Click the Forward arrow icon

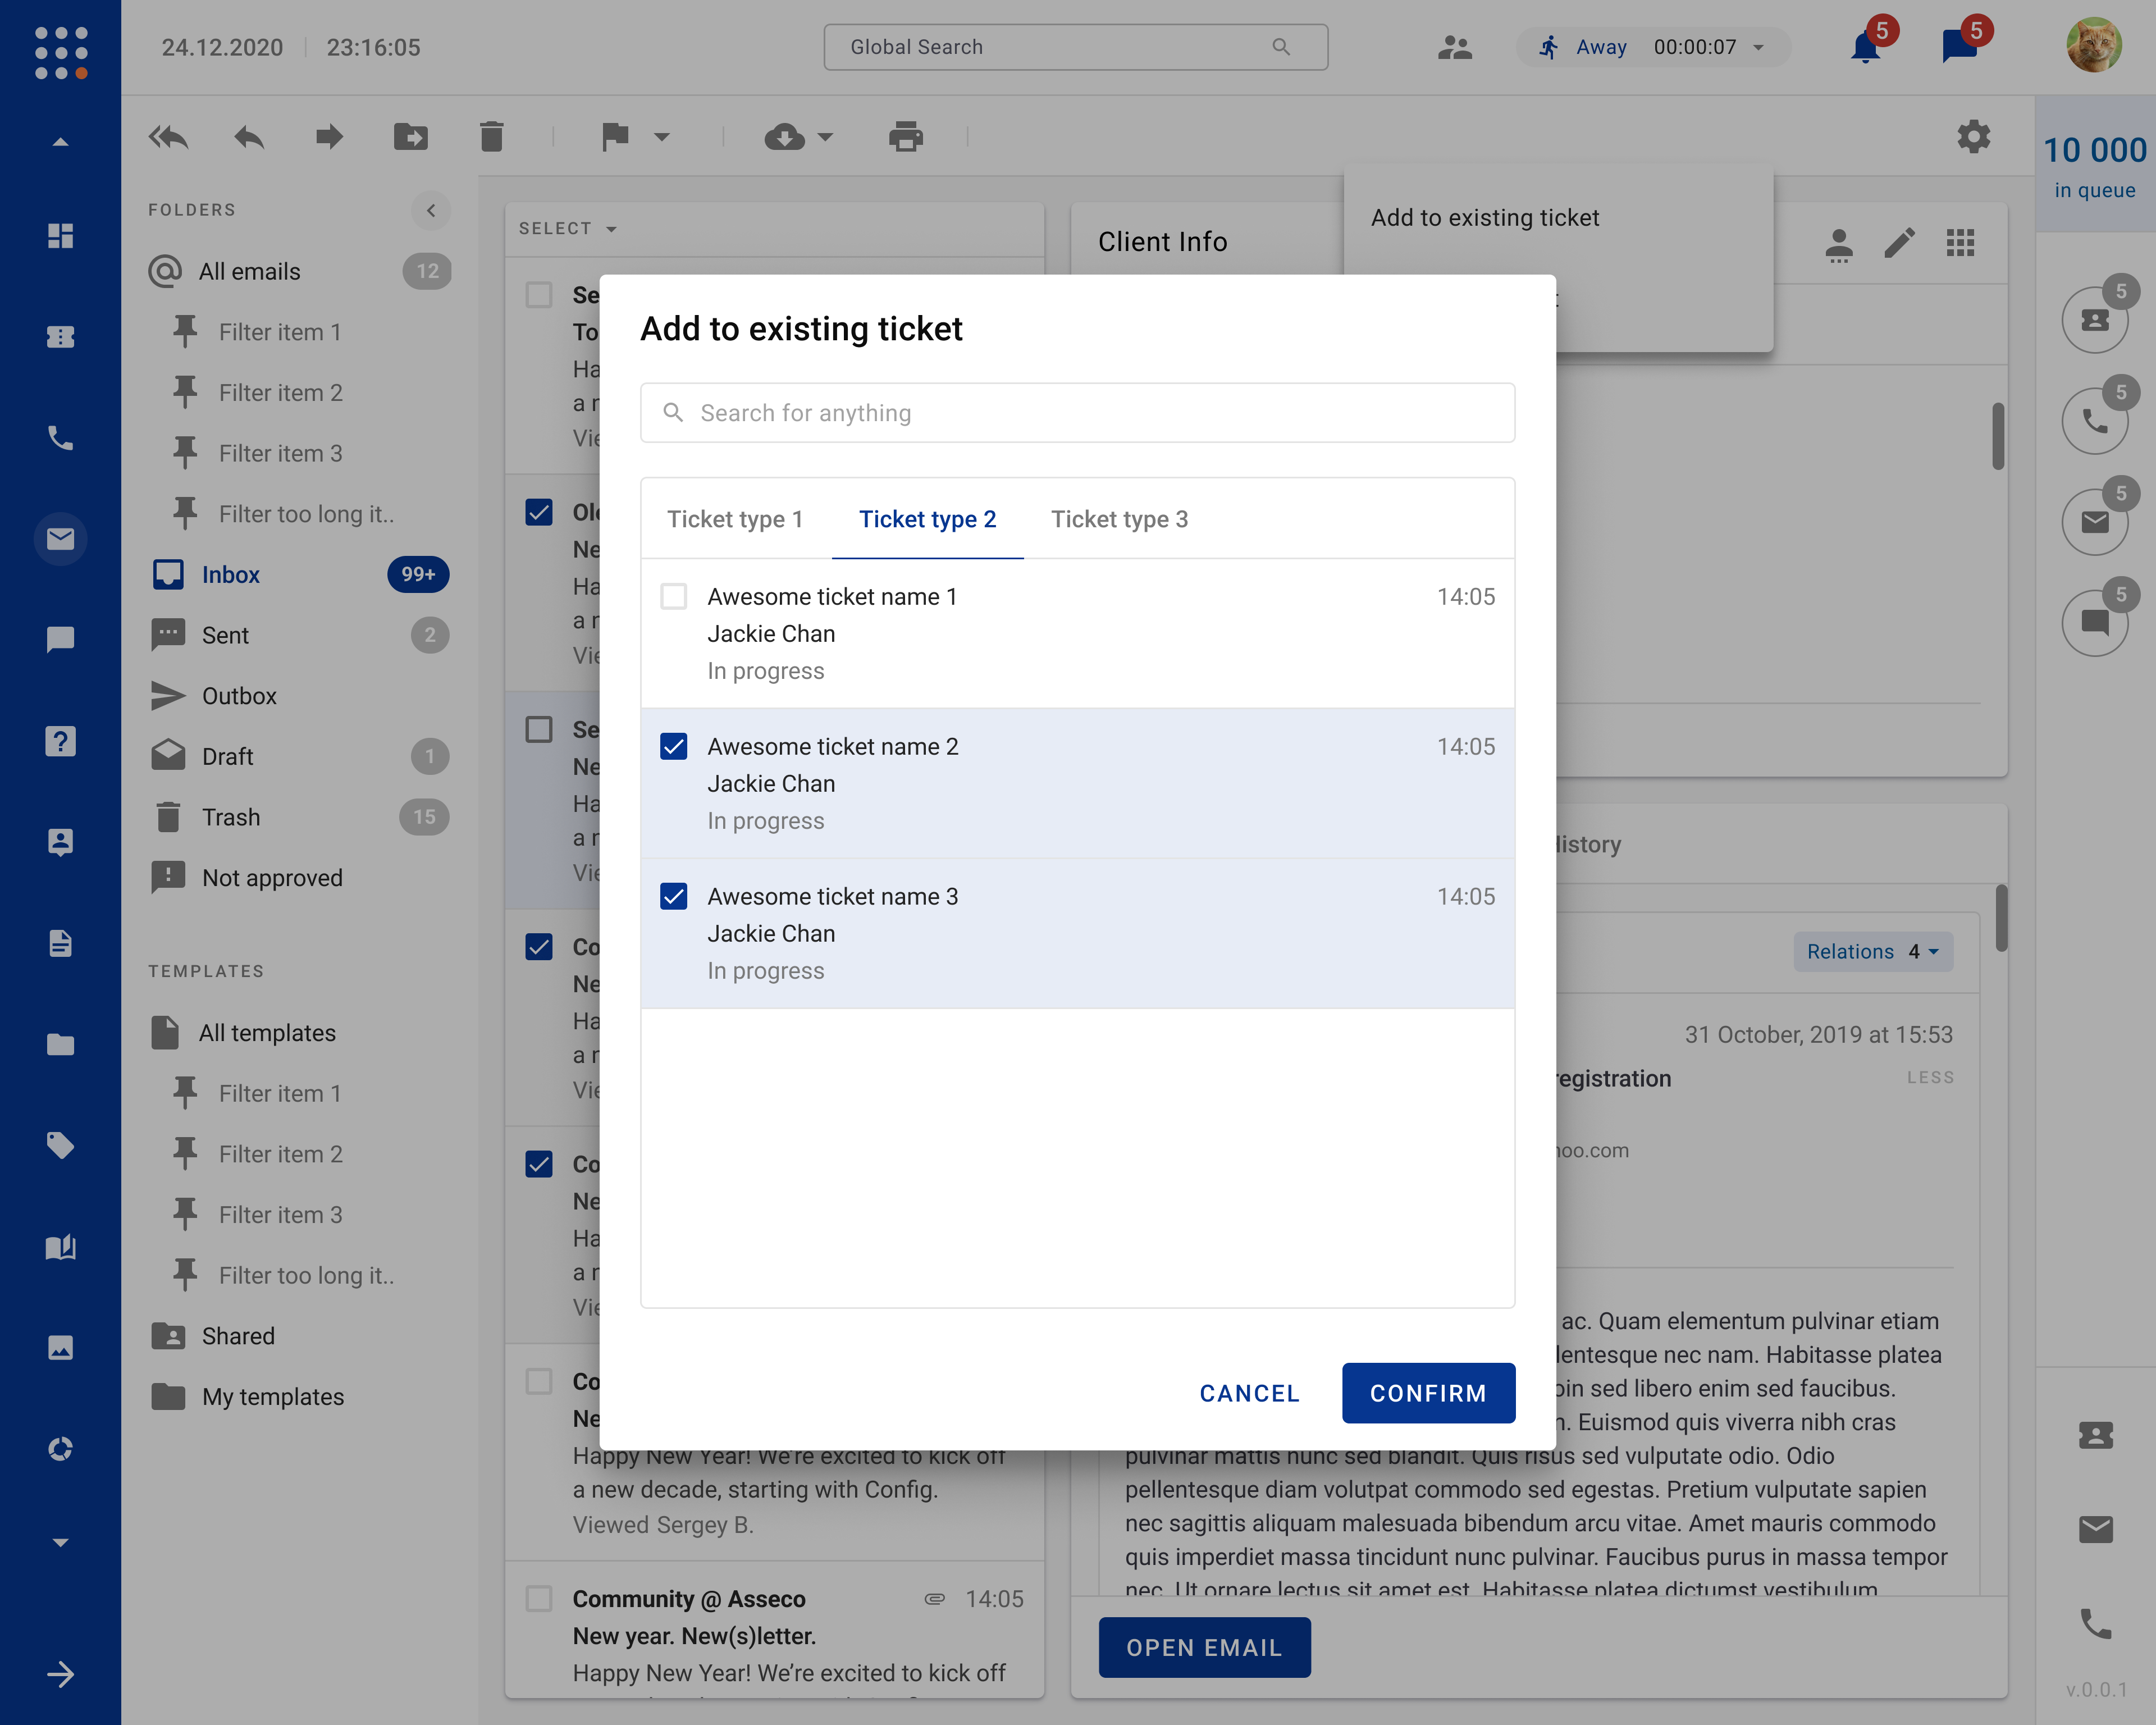click(x=329, y=137)
